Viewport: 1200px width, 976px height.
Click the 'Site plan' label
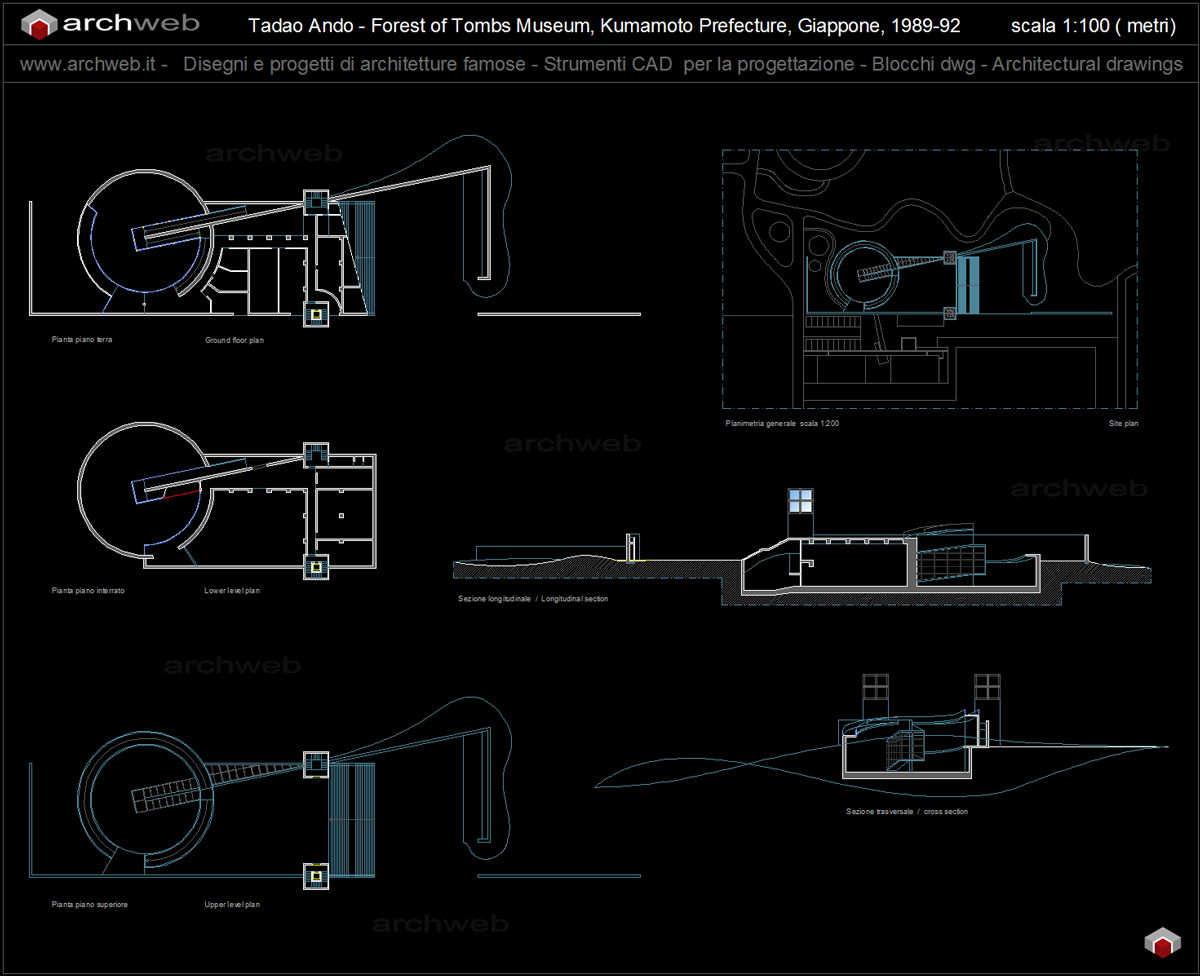tap(1124, 423)
